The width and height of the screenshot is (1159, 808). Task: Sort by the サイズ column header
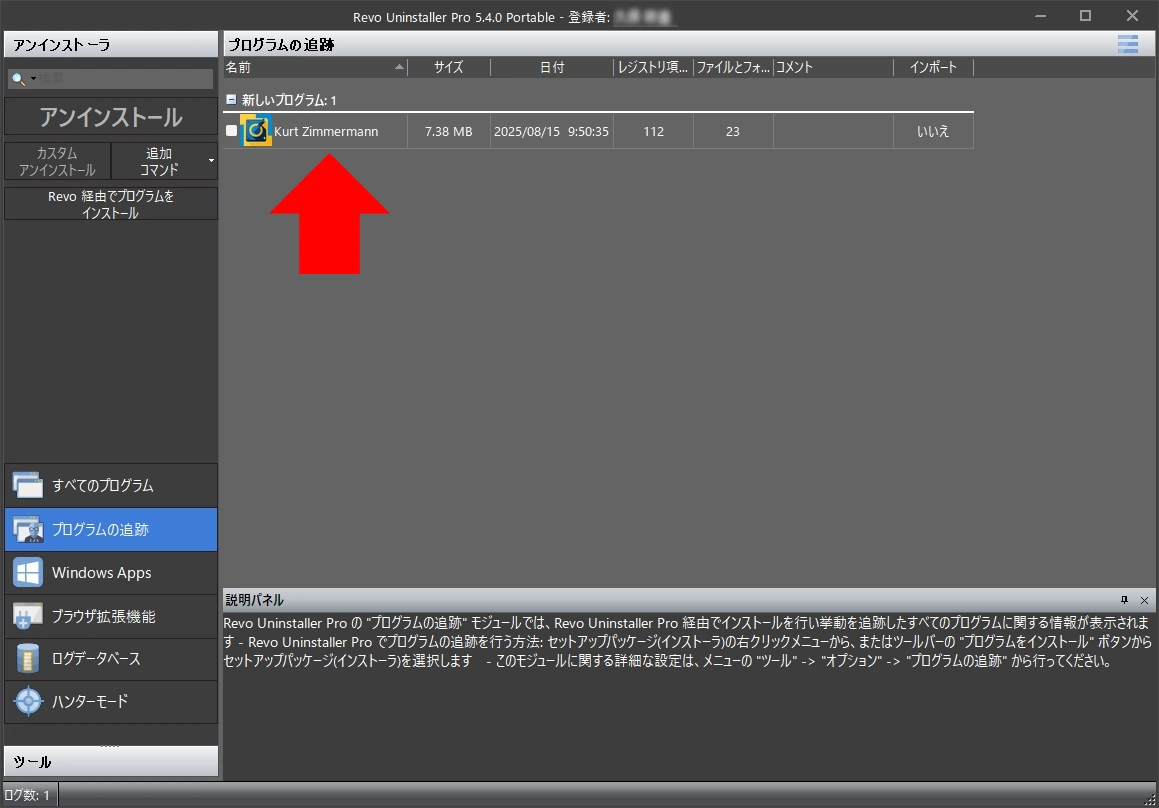448,67
